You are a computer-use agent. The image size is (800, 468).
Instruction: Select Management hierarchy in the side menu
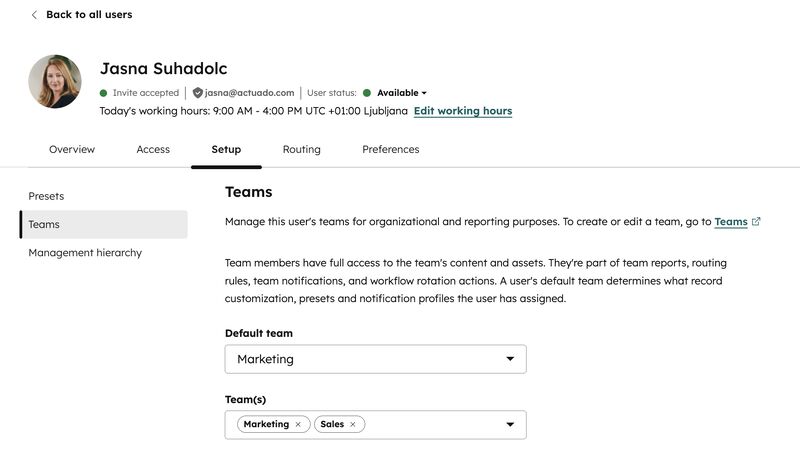(85, 253)
